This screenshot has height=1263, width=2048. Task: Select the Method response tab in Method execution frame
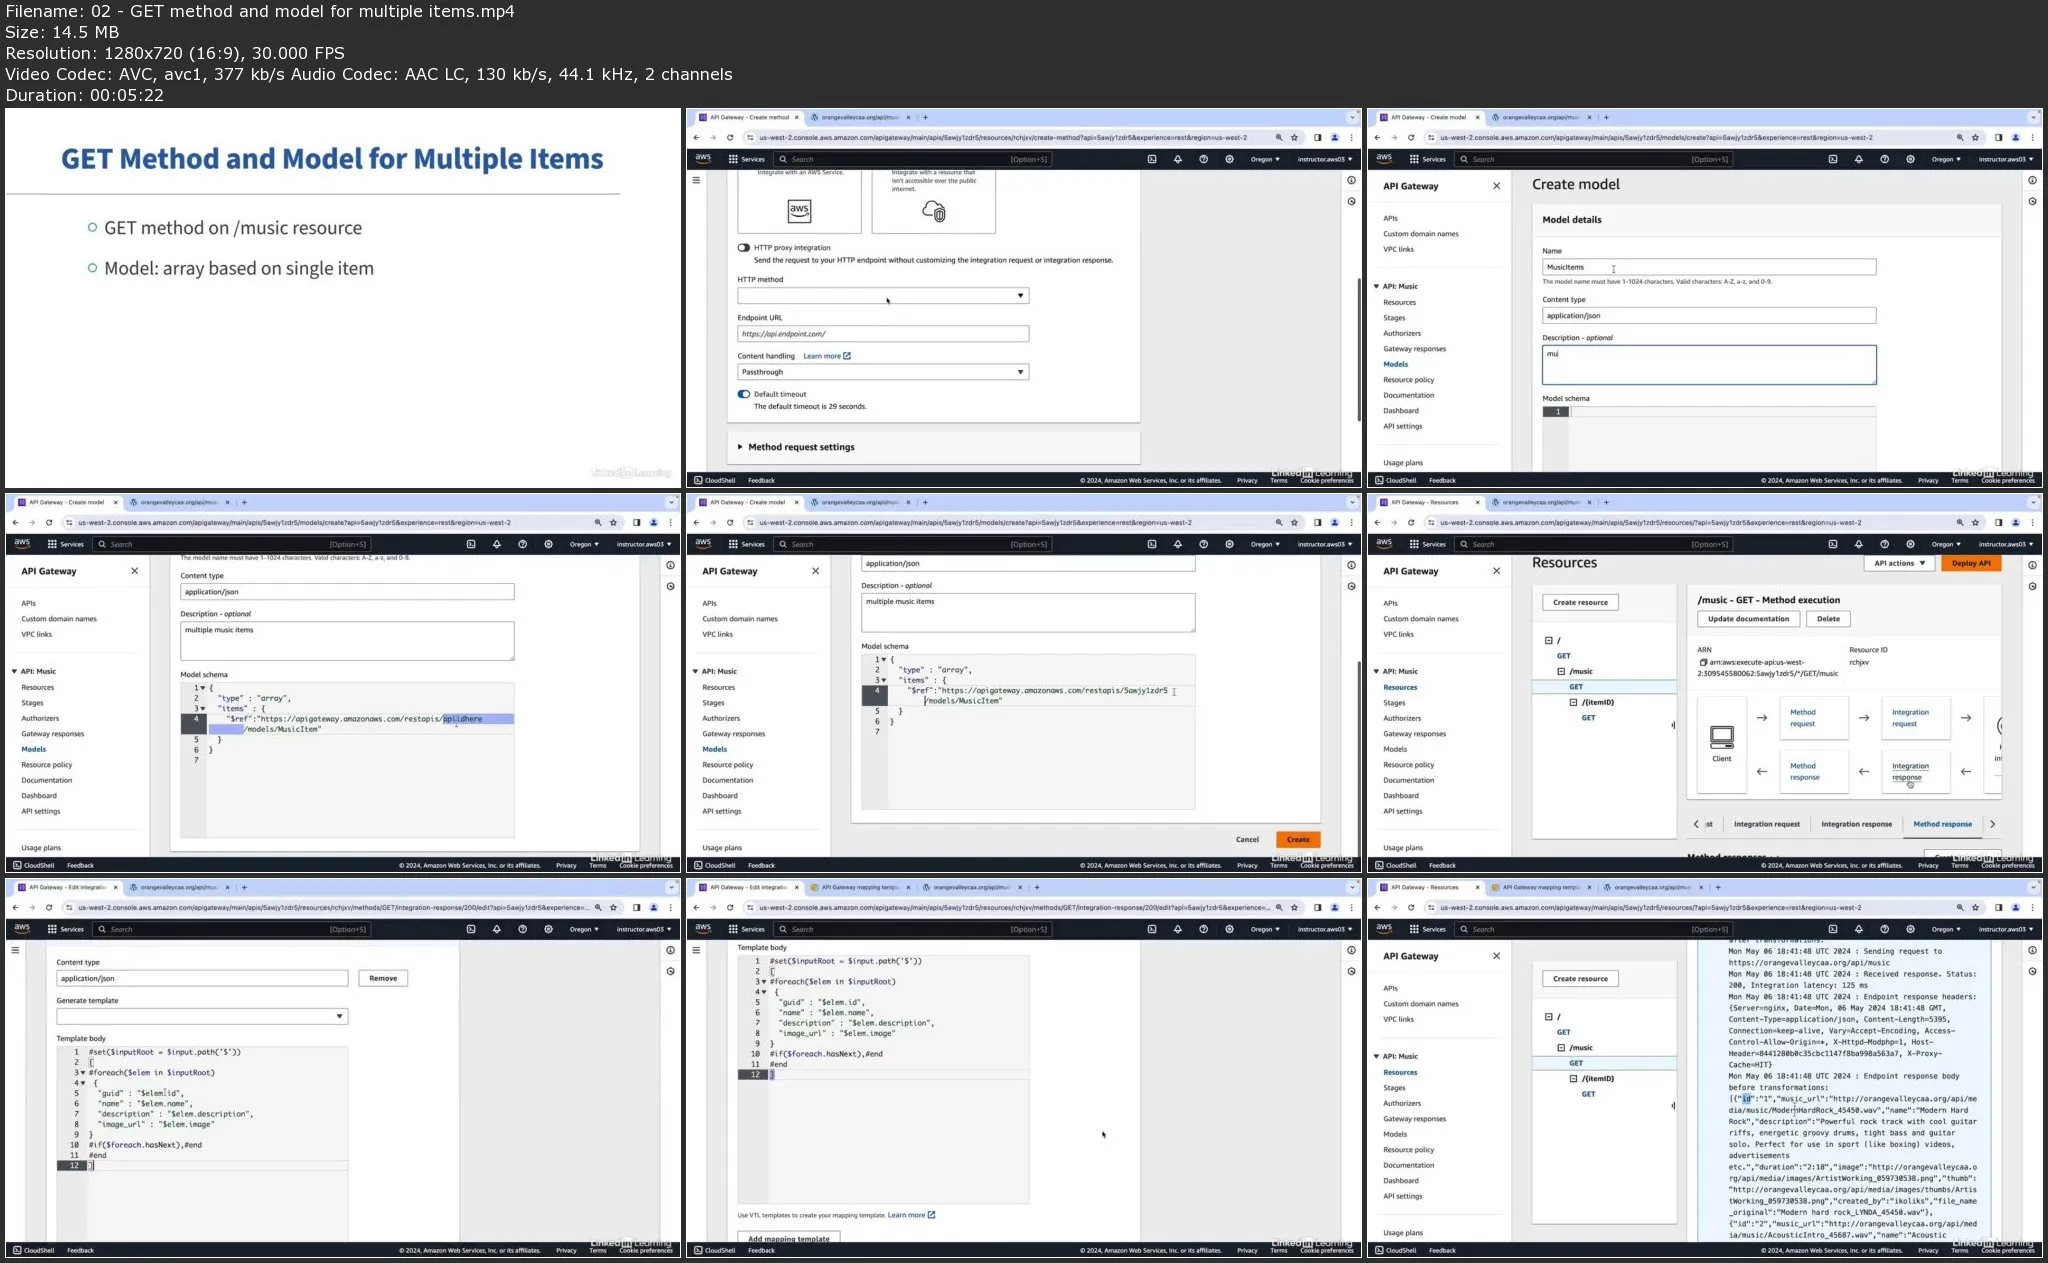1942,824
